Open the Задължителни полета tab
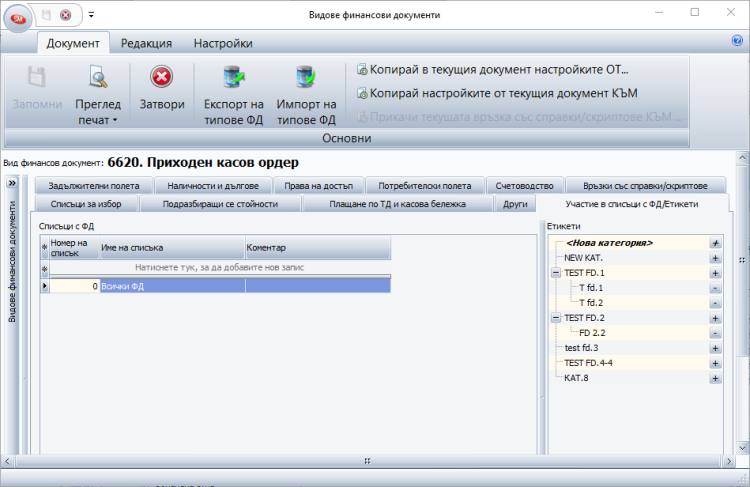750x487 pixels. tap(94, 186)
